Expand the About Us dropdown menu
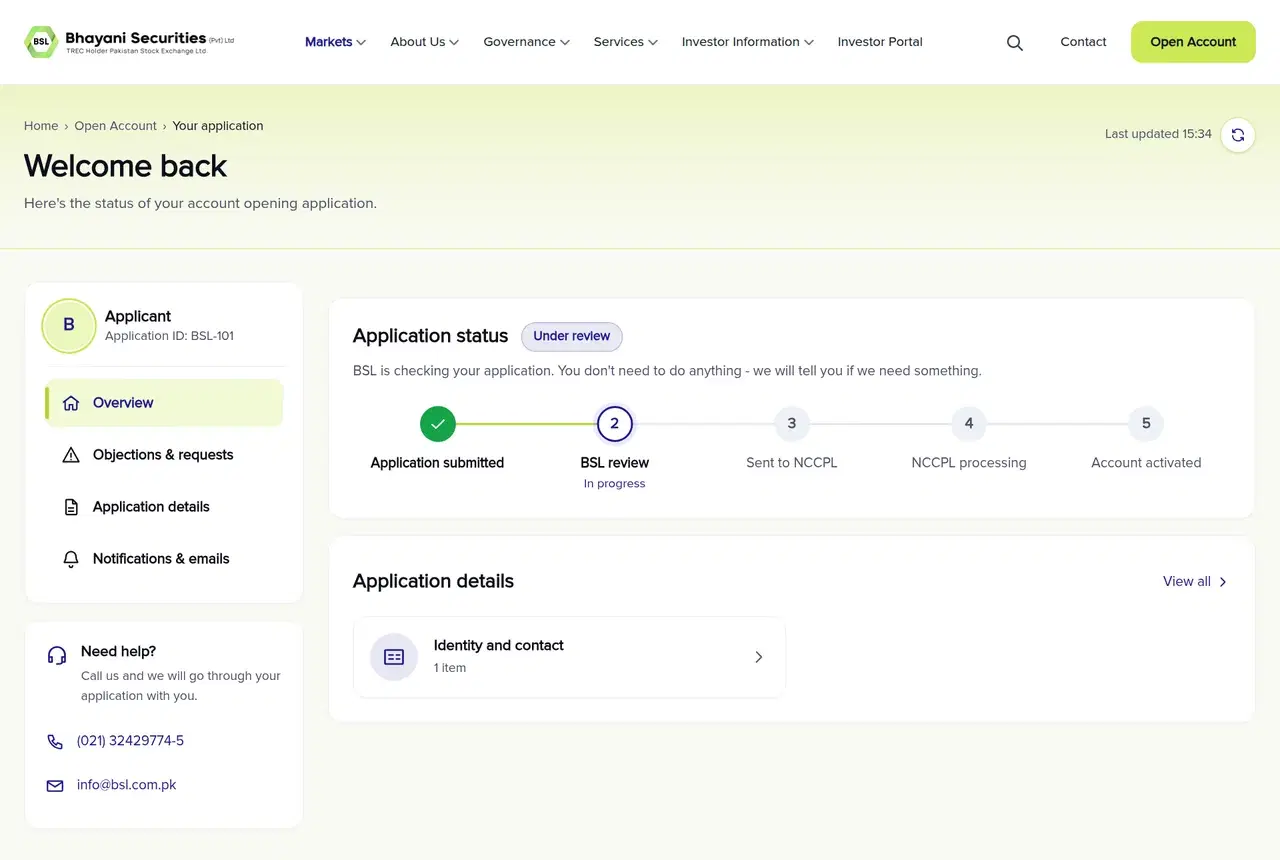 coord(425,42)
